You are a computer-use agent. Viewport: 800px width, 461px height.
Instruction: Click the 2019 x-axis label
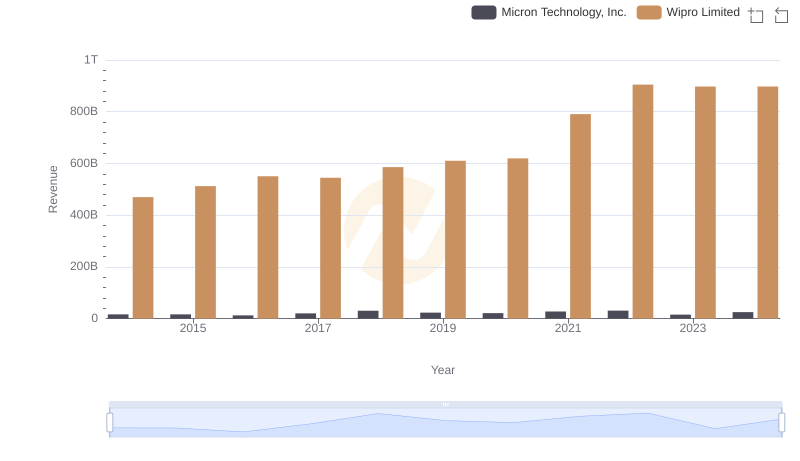[x=443, y=328]
